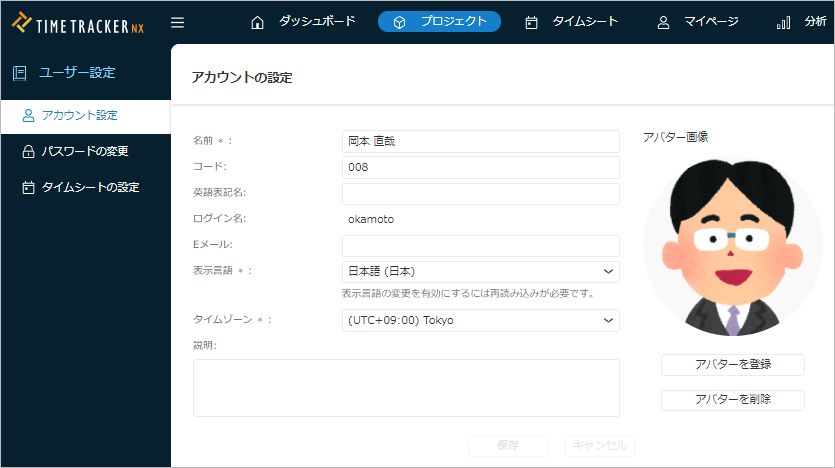Click the 名前 input field
835x468 pixels.
coord(480,141)
